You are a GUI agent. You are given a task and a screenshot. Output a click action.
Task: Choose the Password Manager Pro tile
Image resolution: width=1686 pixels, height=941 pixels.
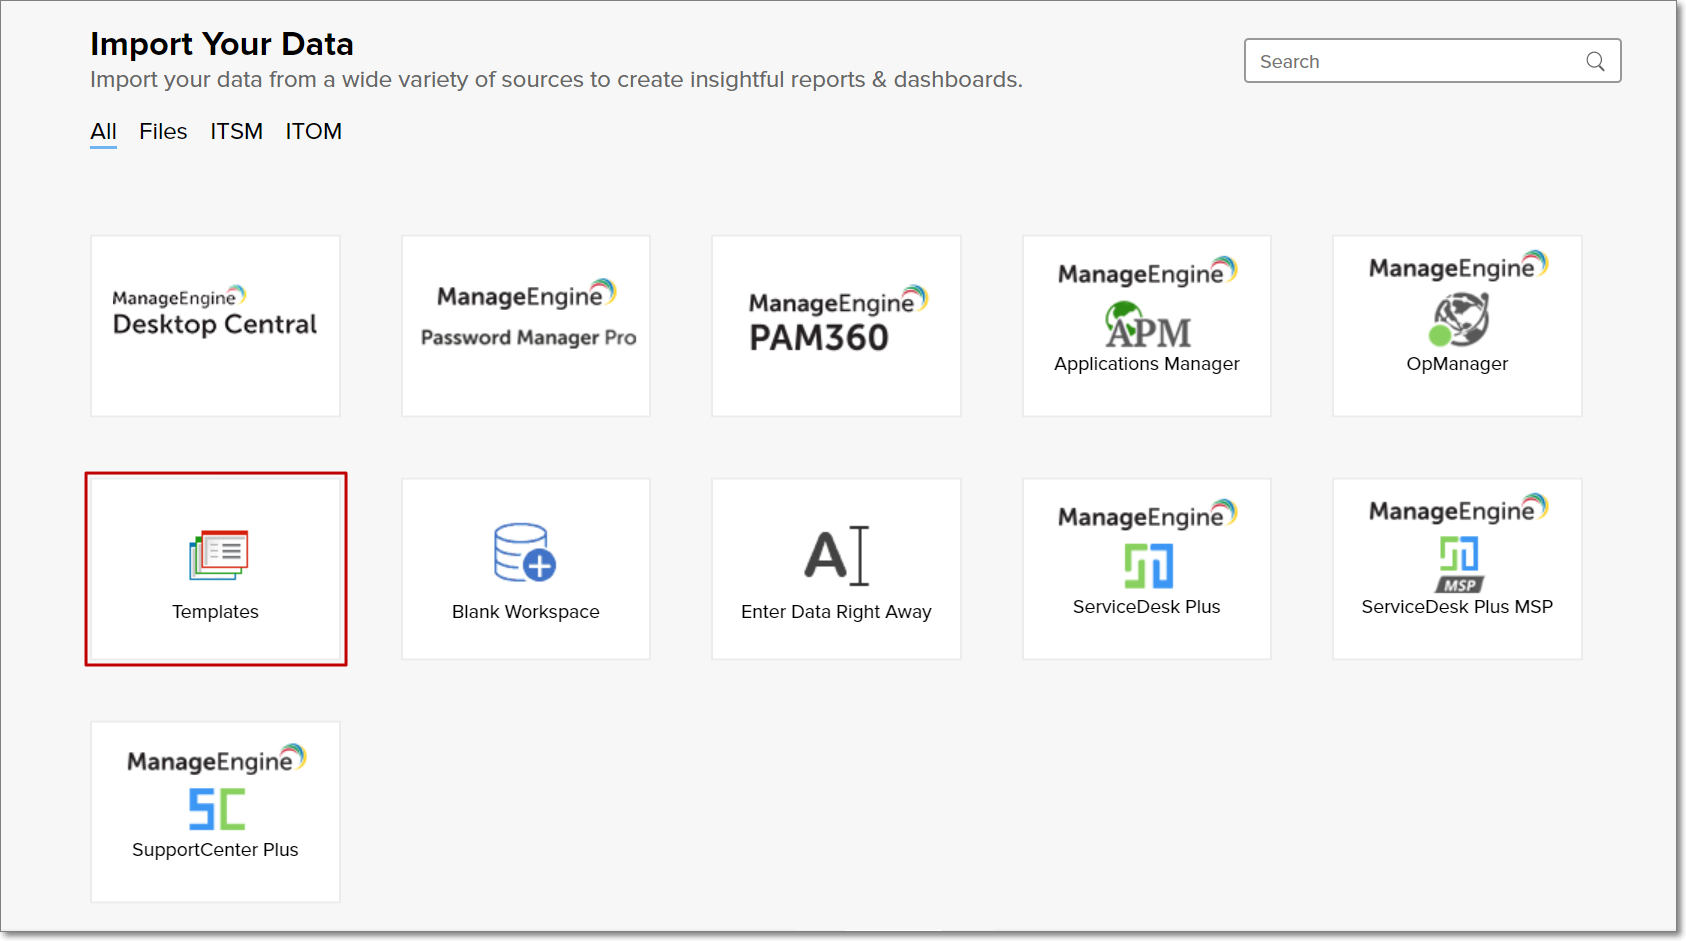tap(526, 326)
